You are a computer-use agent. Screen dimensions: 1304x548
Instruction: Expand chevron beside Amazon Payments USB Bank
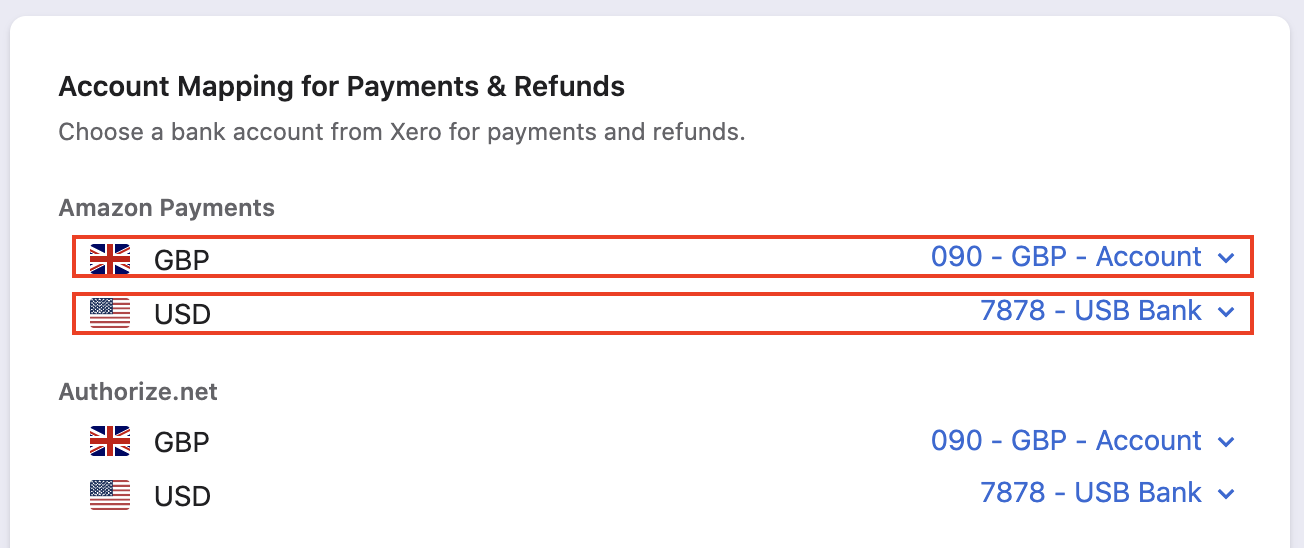pyautogui.click(x=1227, y=313)
